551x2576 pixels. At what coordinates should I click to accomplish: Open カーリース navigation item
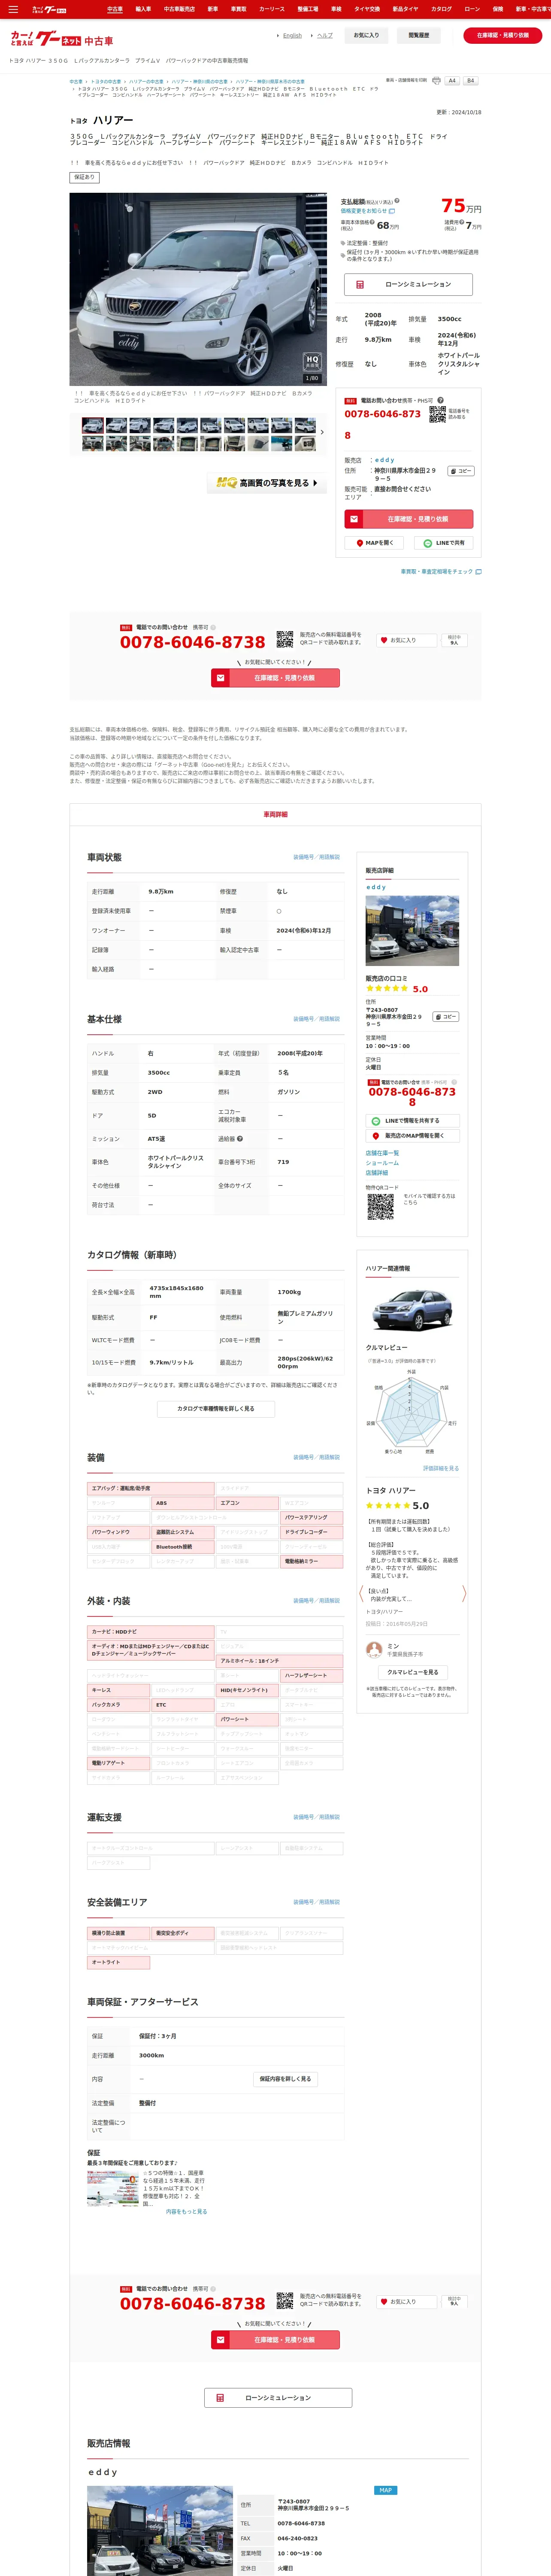(x=271, y=9)
